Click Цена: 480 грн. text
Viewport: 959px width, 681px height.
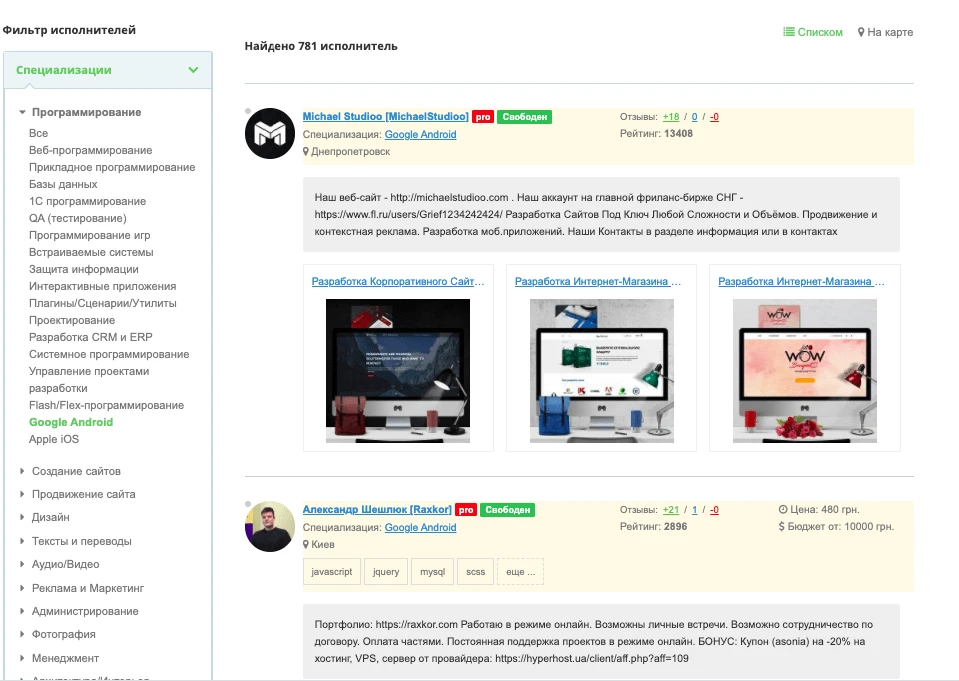click(x=819, y=509)
